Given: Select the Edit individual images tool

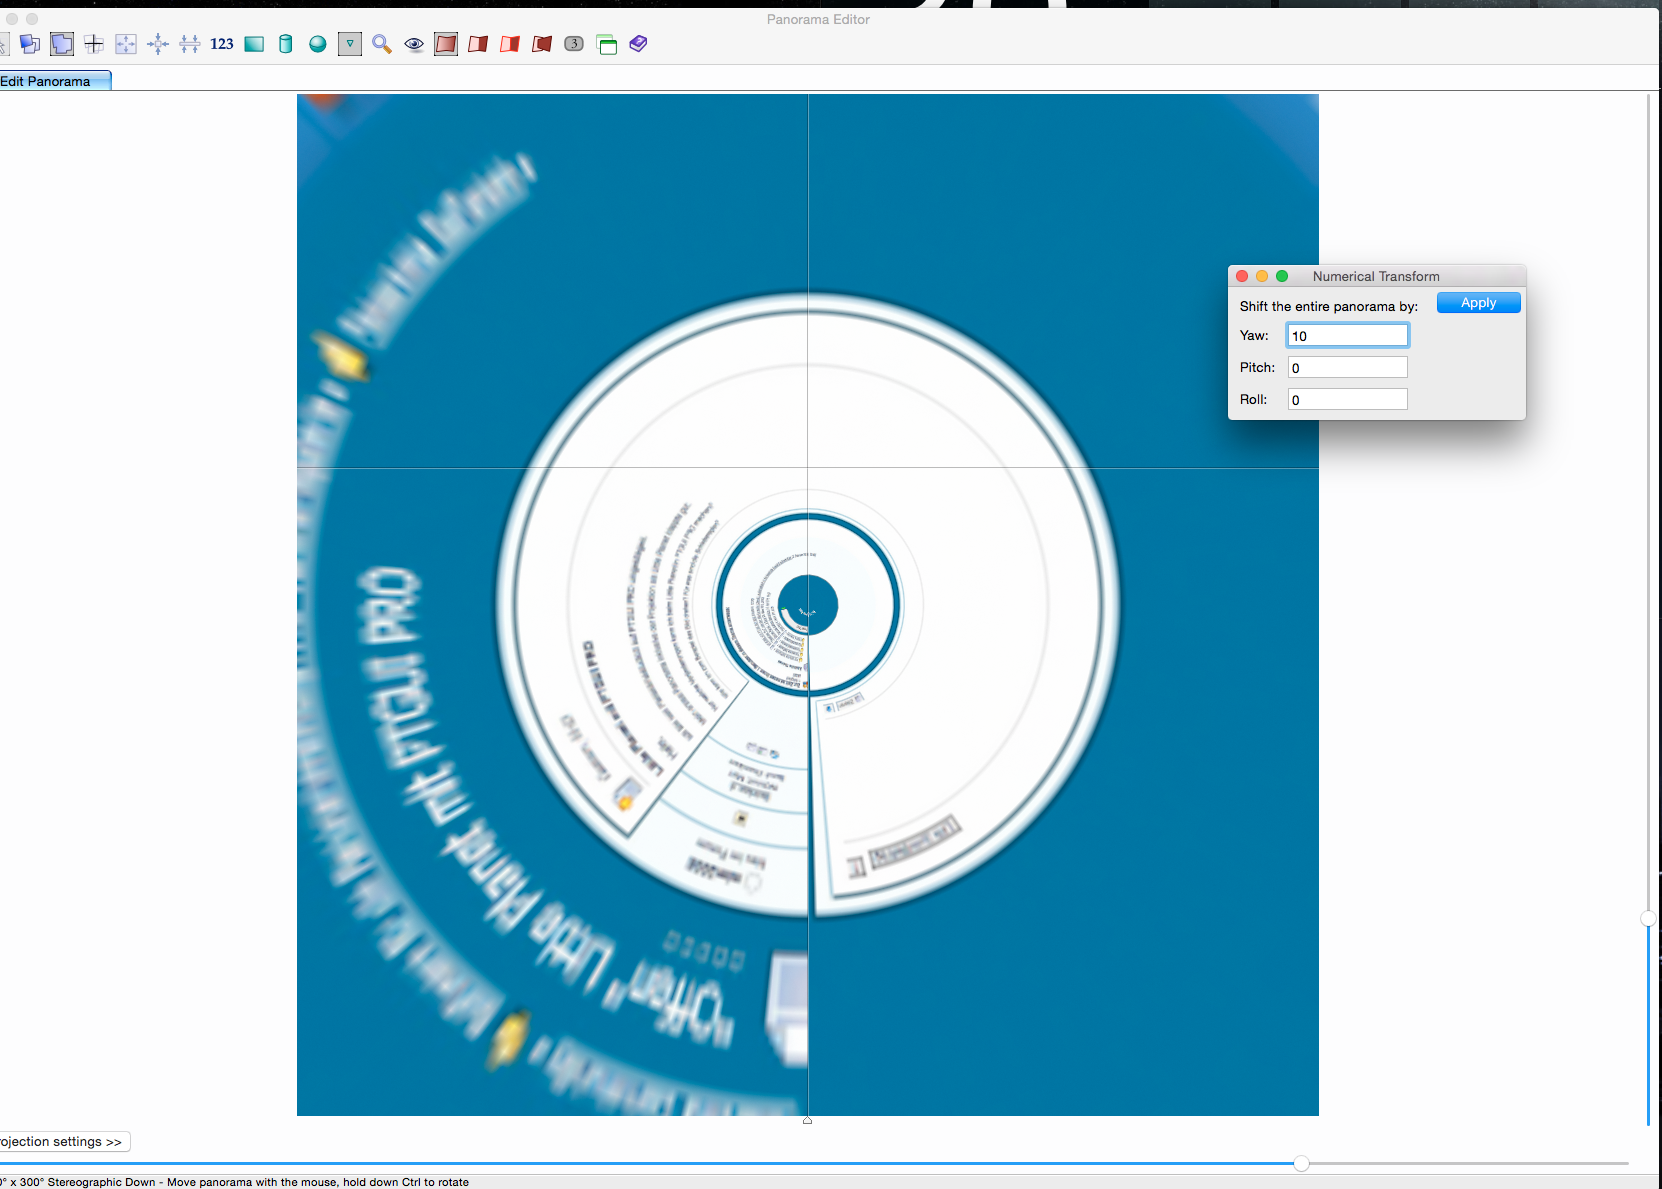Looking at the screenshot, I should pyautogui.click(x=30, y=44).
